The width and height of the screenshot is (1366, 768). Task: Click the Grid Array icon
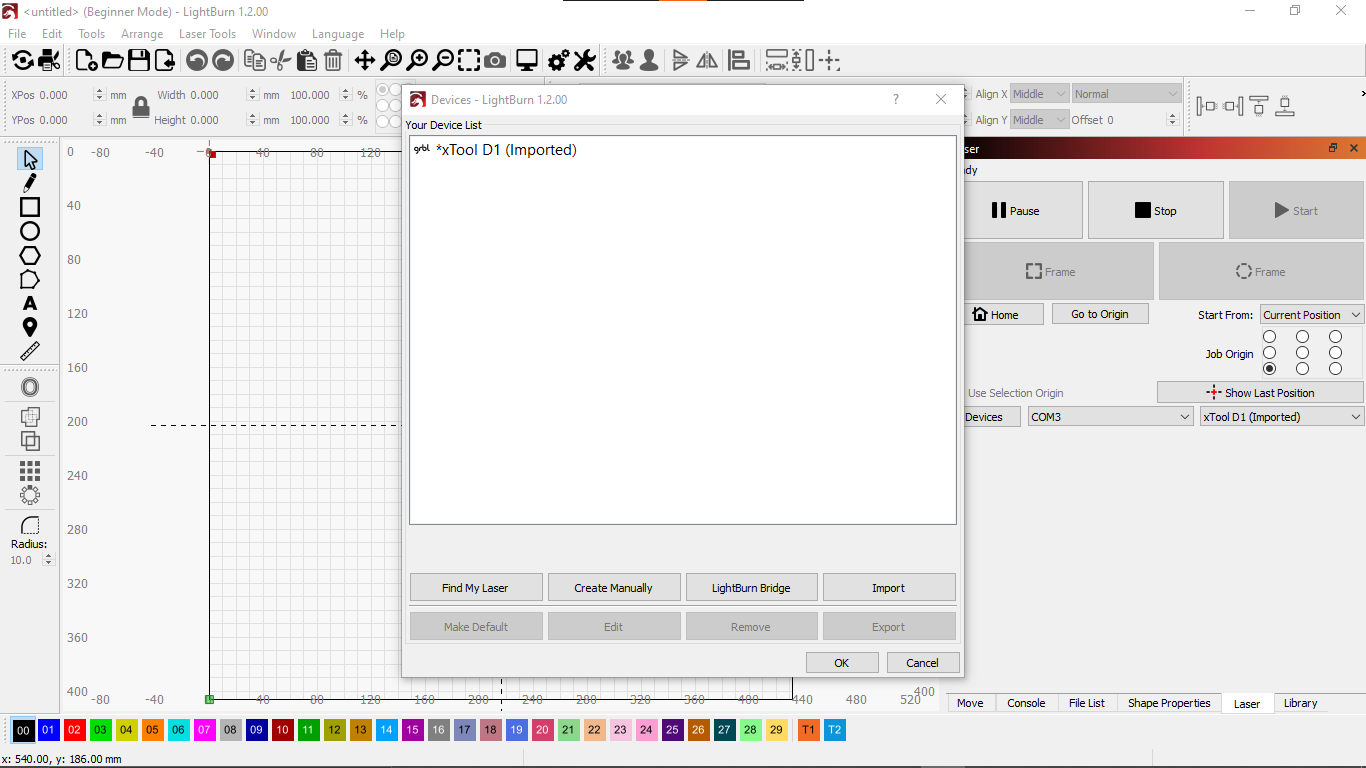[x=30, y=470]
